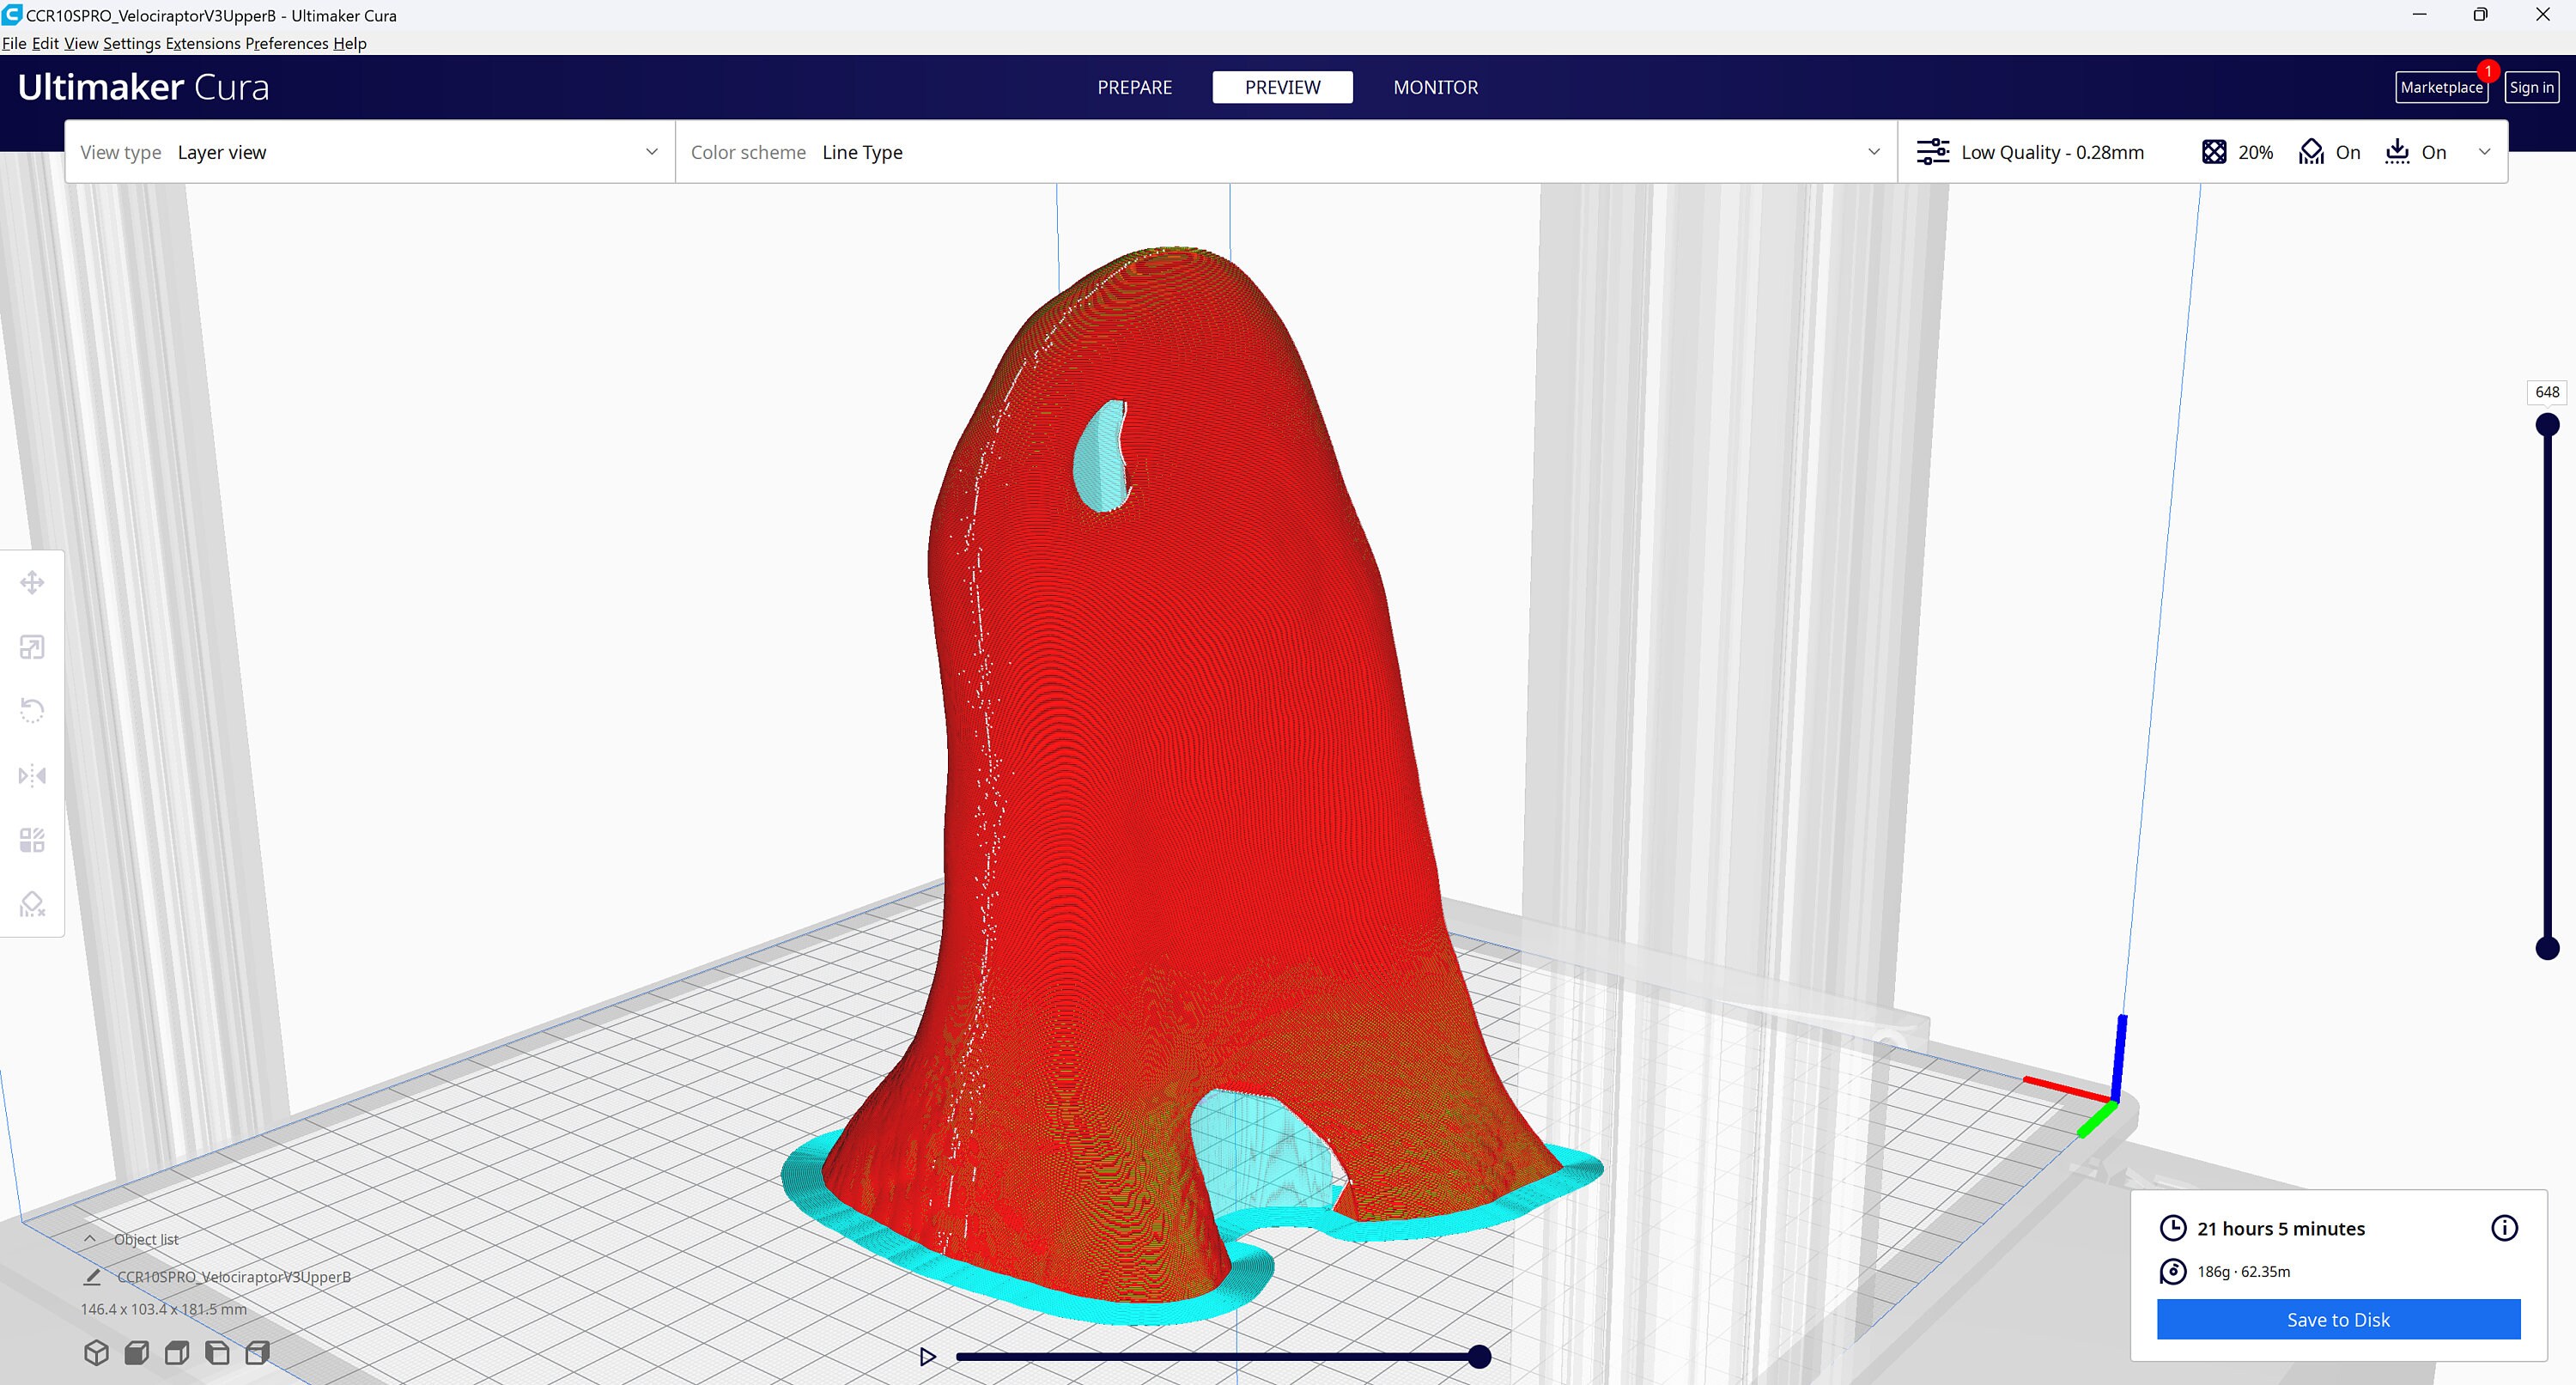The width and height of the screenshot is (2576, 1385).
Task: Click the path slider end handle
Action: [1479, 1356]
